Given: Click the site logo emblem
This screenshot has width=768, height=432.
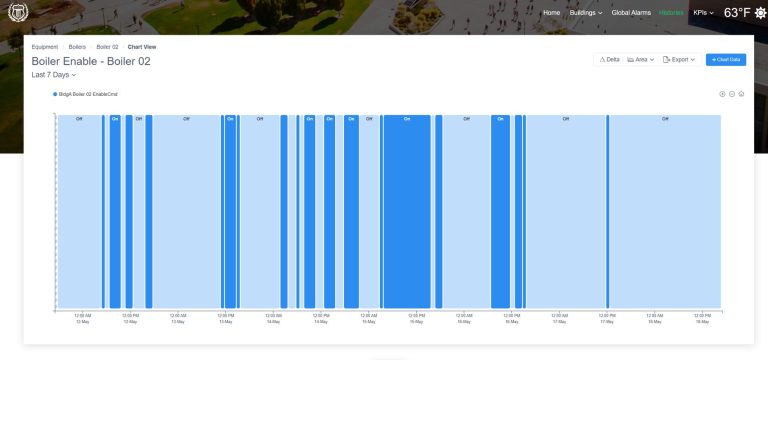Looking at the screenshot, I should point(18,12).
